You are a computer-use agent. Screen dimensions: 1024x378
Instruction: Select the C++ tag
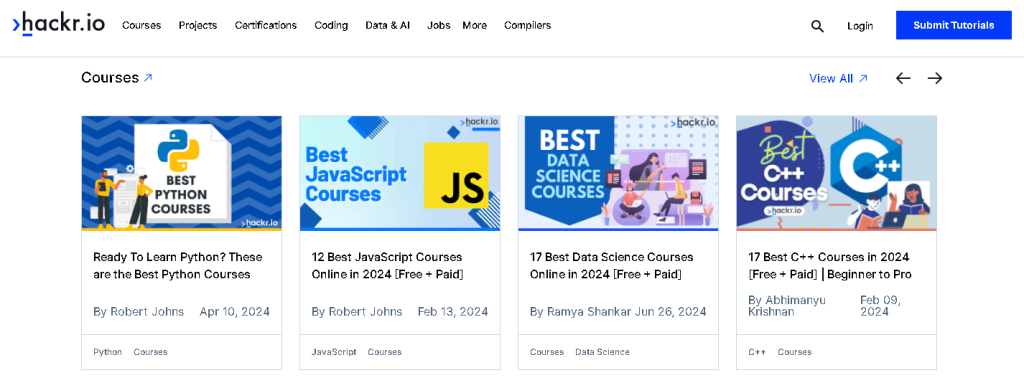coord(757,352)
